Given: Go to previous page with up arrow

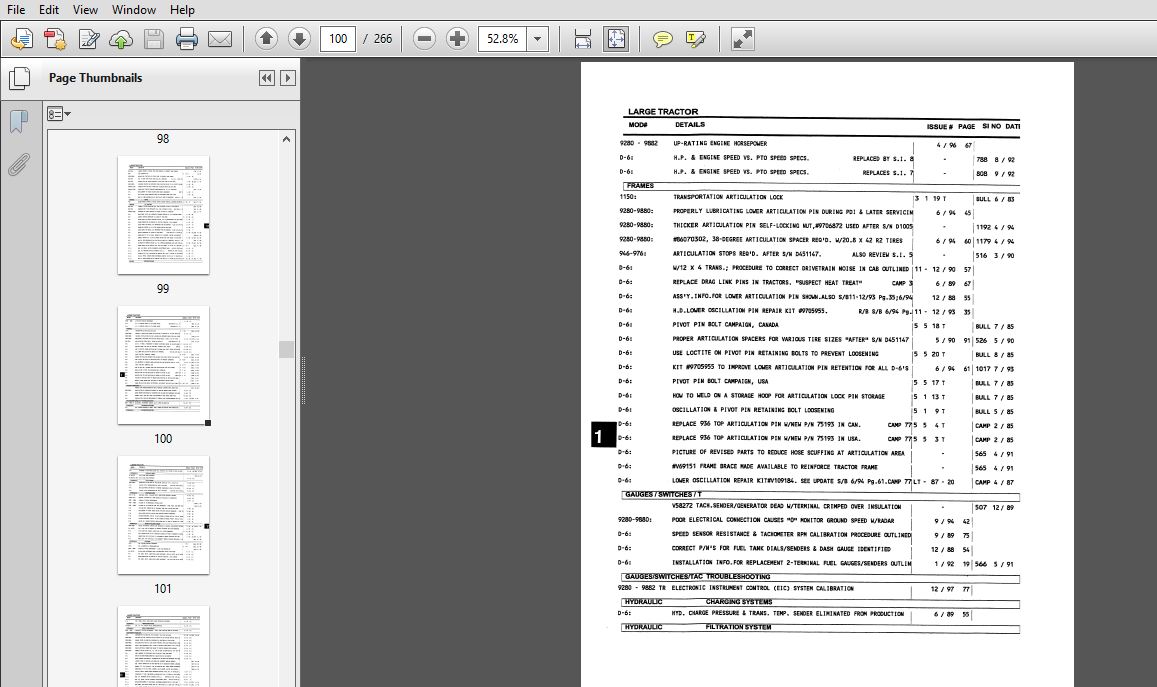Looking at the screenshot, I should coord(266,38).
